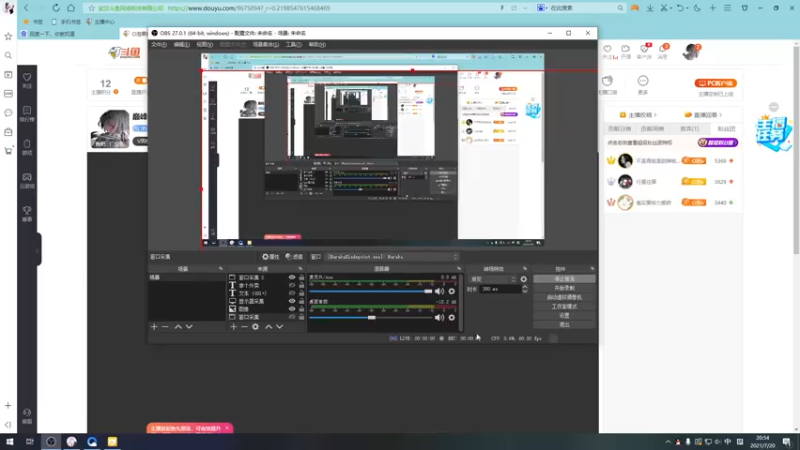Toggle visibility of image source
This screenshot has width=800, height=450.
(292, 309)
